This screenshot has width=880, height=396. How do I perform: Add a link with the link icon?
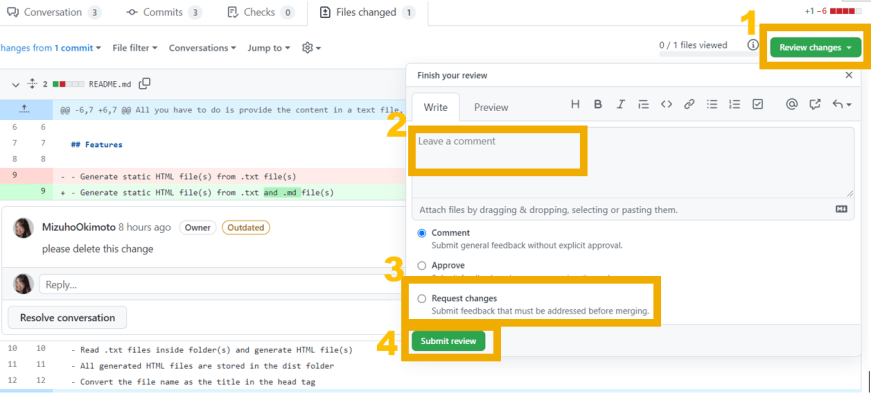689,104
